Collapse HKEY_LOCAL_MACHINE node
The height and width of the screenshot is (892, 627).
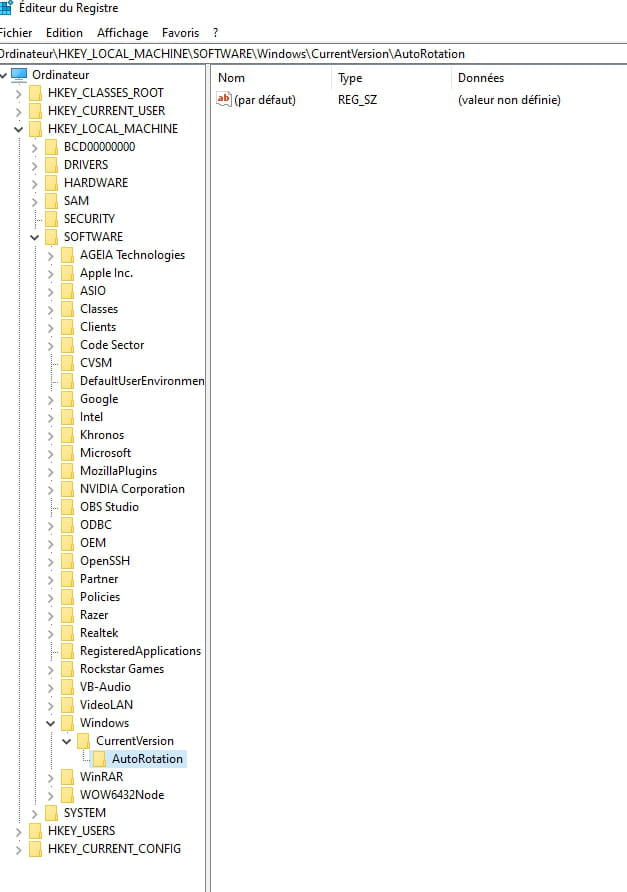coord(19,129)
